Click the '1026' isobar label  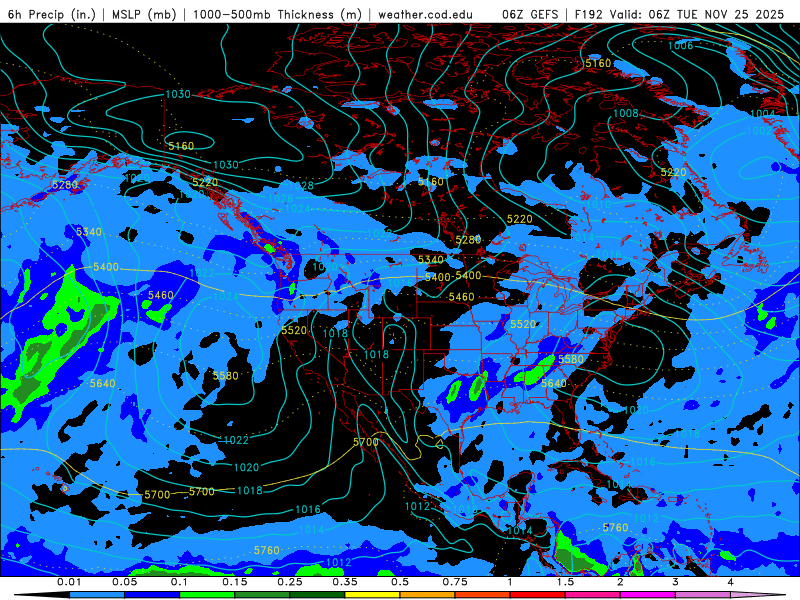click(x=281, y=198)
